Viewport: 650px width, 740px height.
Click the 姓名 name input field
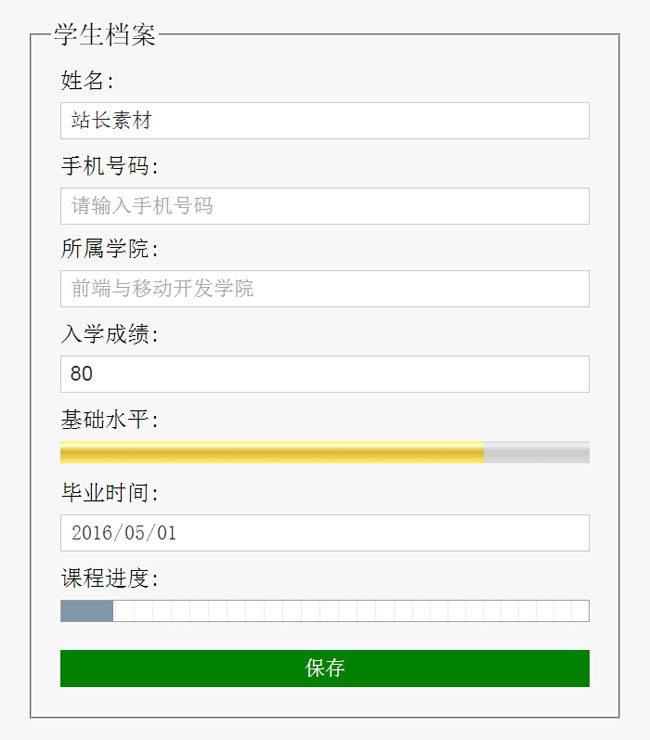(324, 121)
